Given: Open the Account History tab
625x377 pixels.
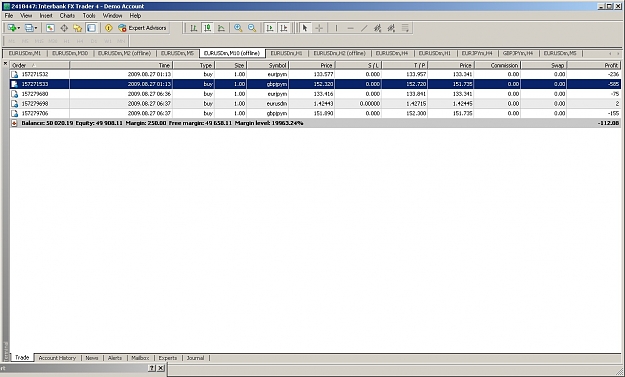Looking at the screenshot, I should point(57,358).
